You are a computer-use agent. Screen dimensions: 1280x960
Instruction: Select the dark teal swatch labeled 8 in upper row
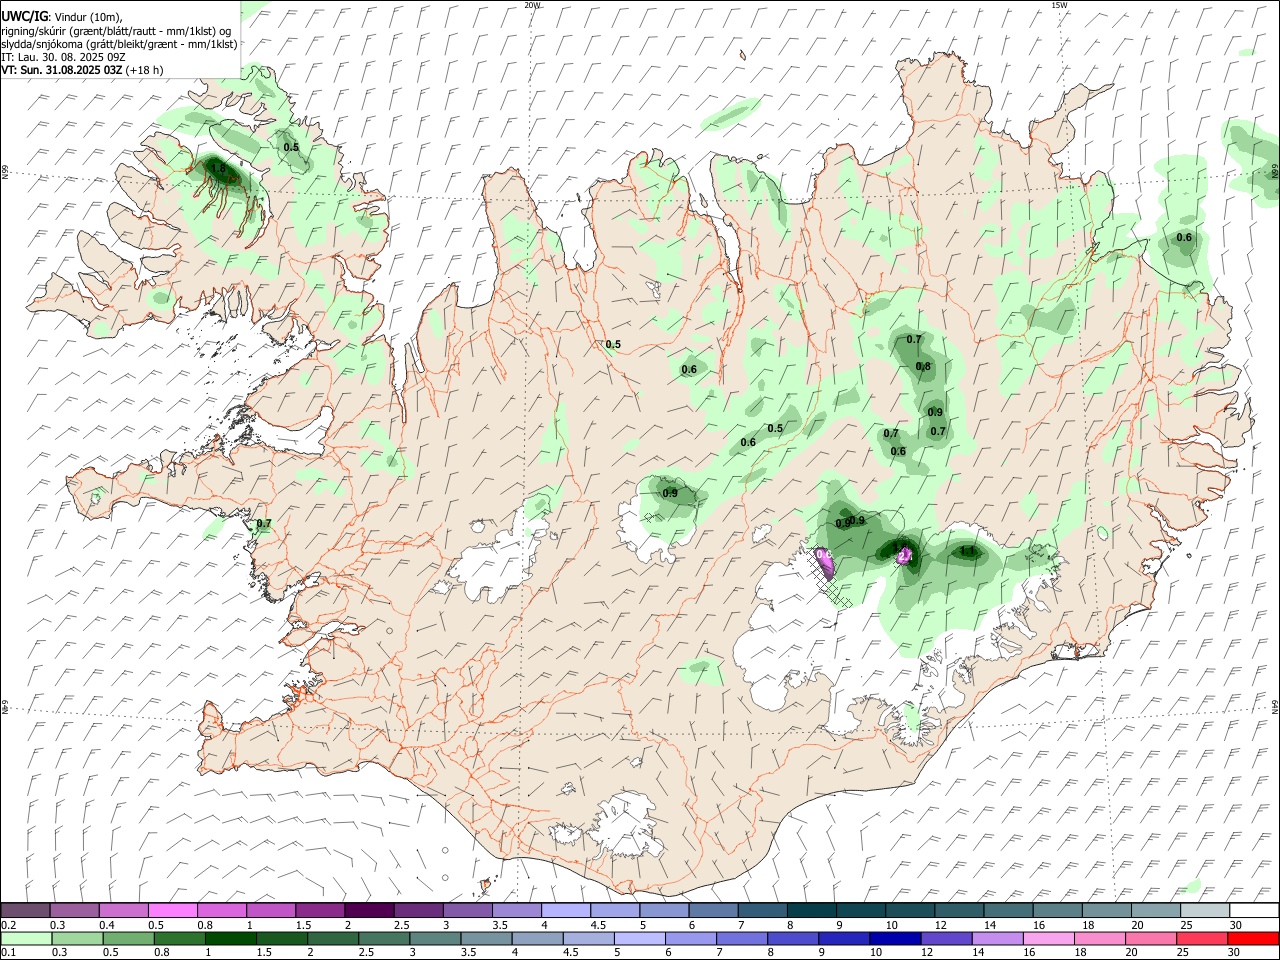tap(810, 910)
